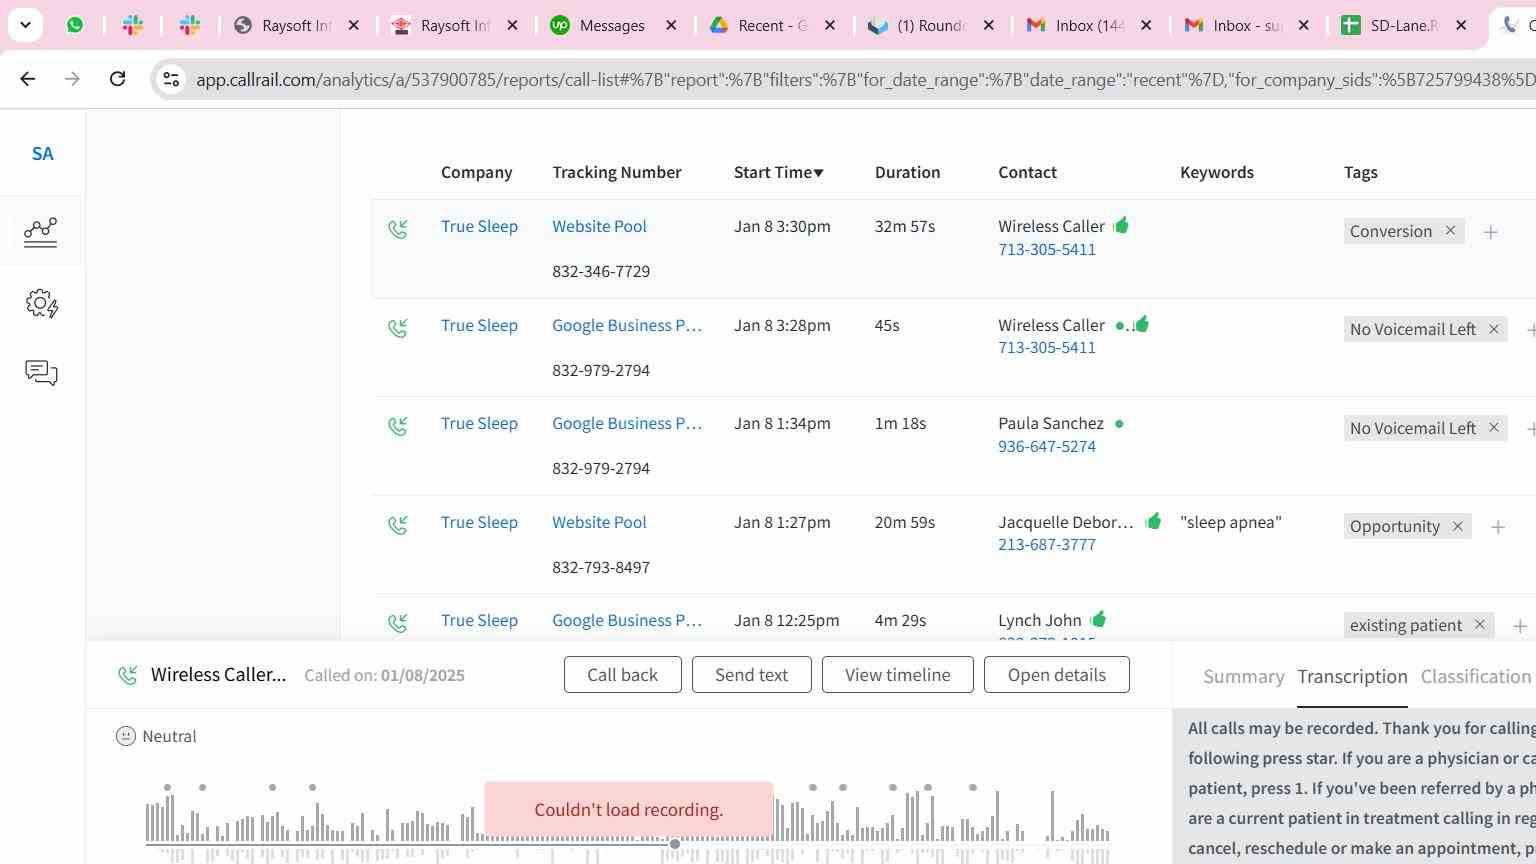Click the SA account initials

42,154
